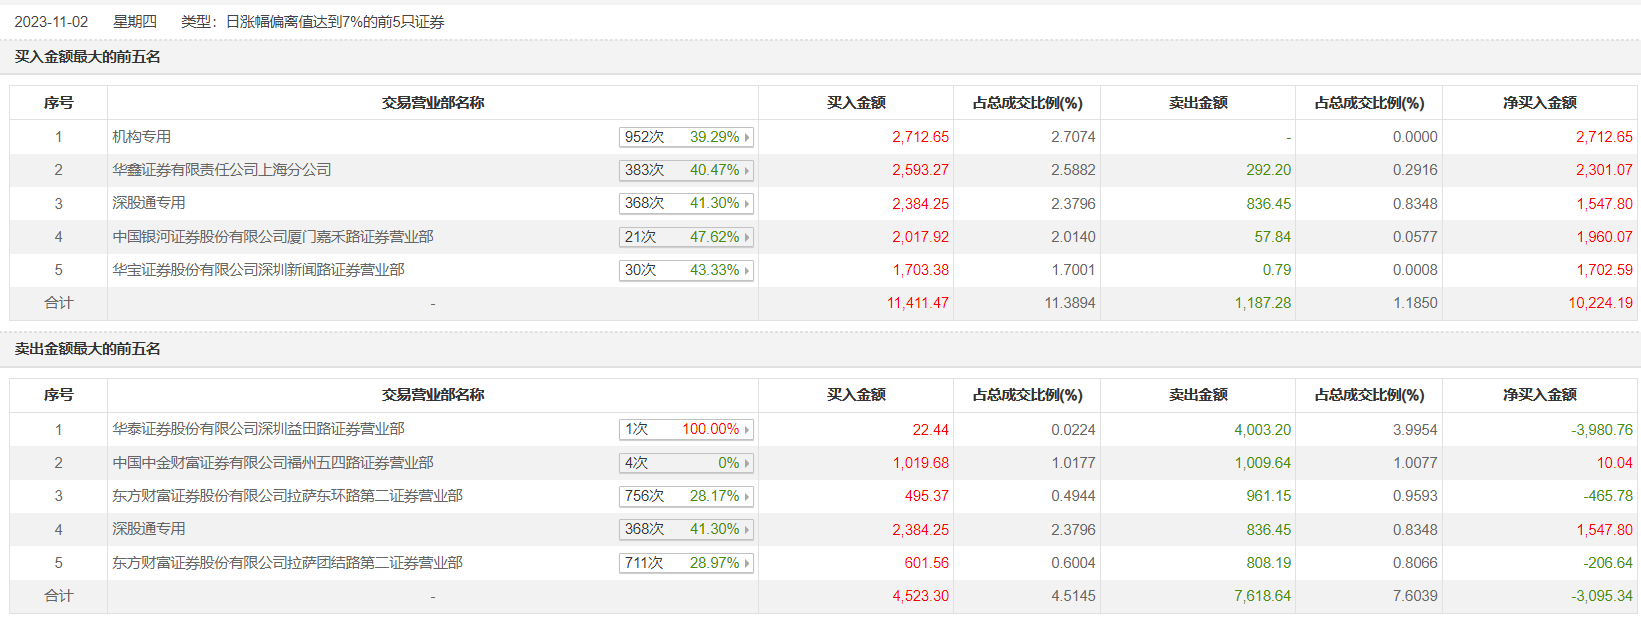View 东方财富证券拉萨东环路第二证券营业部 page
This screenshot has width=1641, height=617.
[287, 496]
